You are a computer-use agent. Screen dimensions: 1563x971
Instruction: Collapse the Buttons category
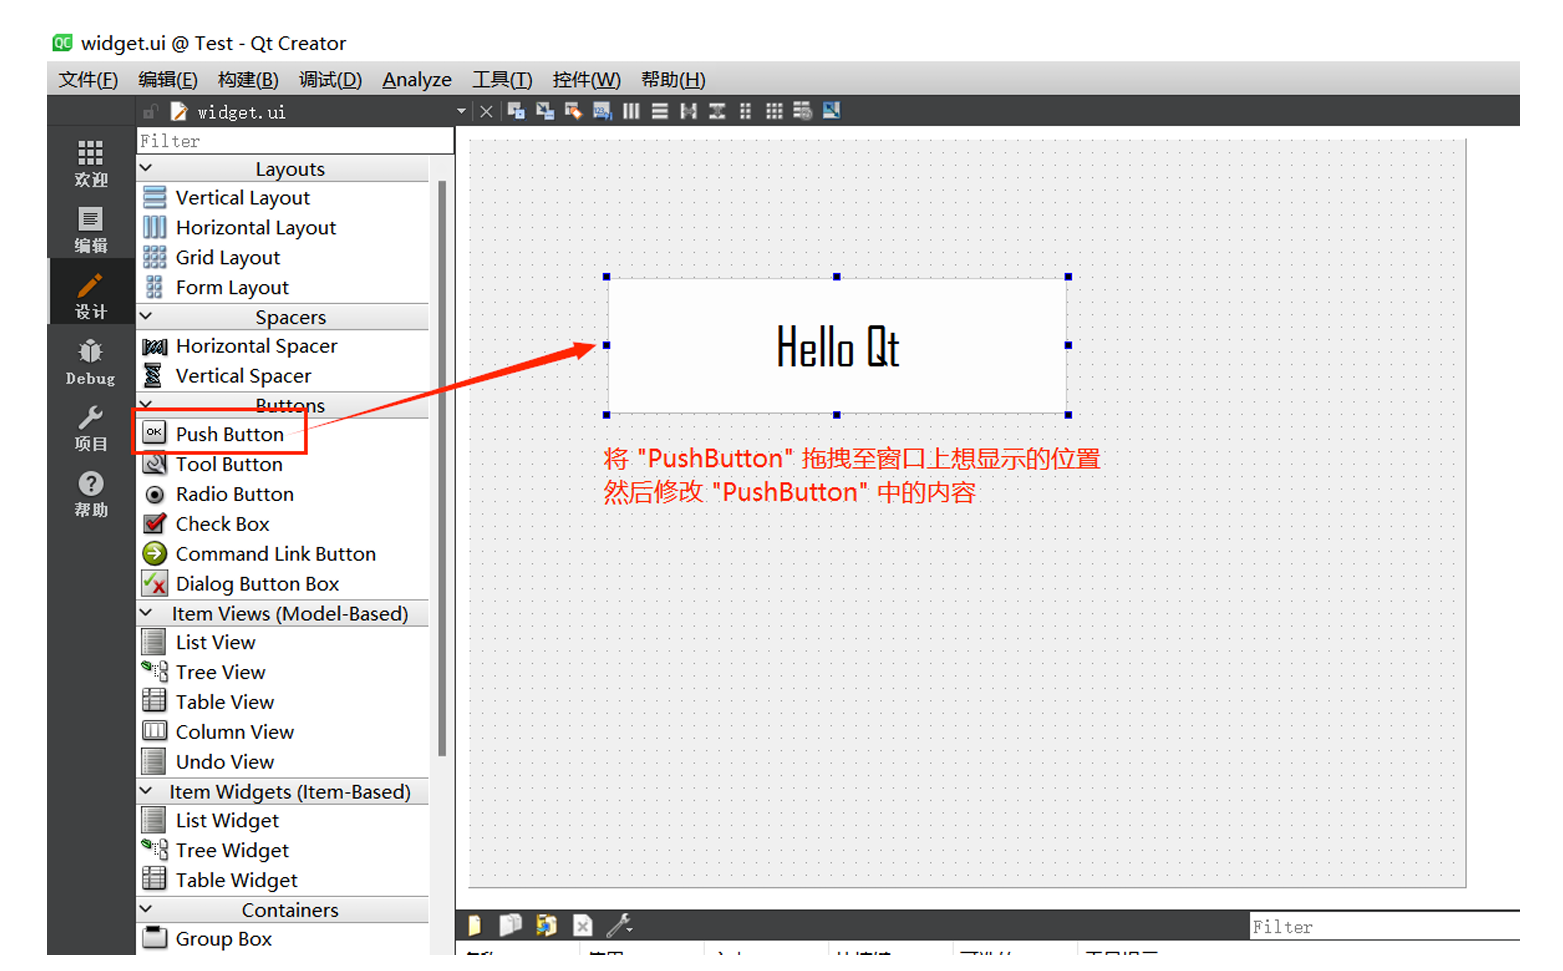tap(147, 404)
